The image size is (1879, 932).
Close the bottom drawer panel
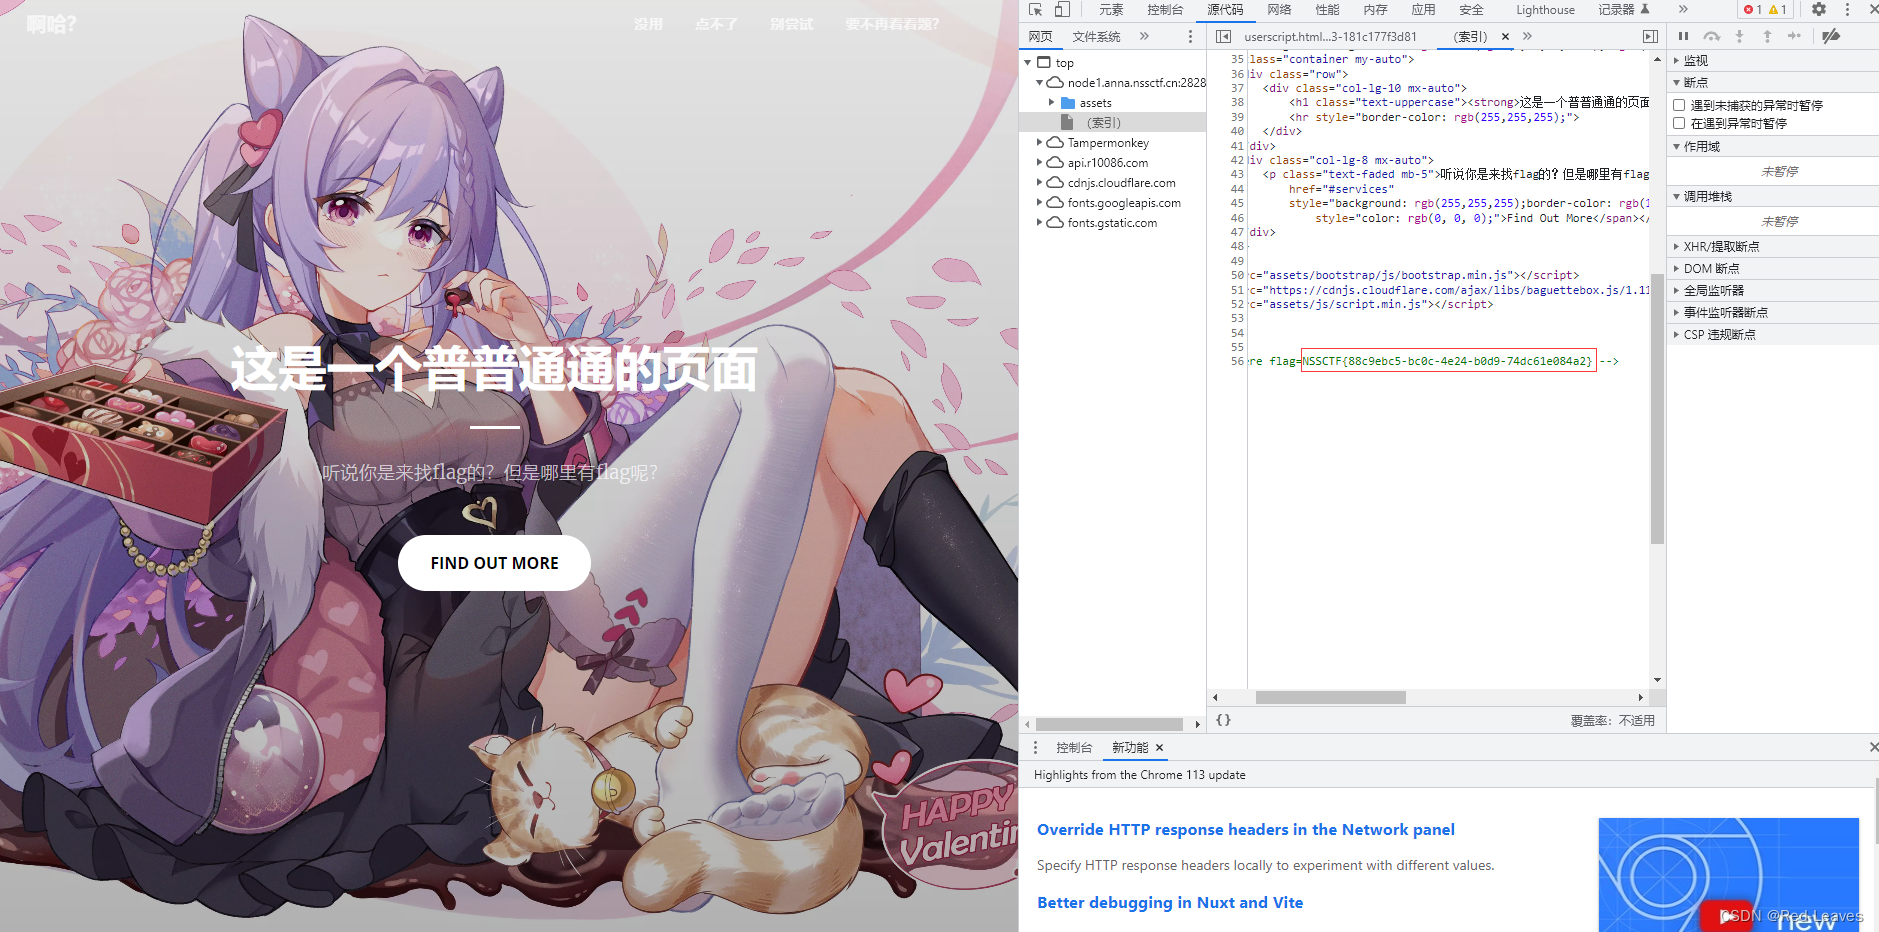1873,747
